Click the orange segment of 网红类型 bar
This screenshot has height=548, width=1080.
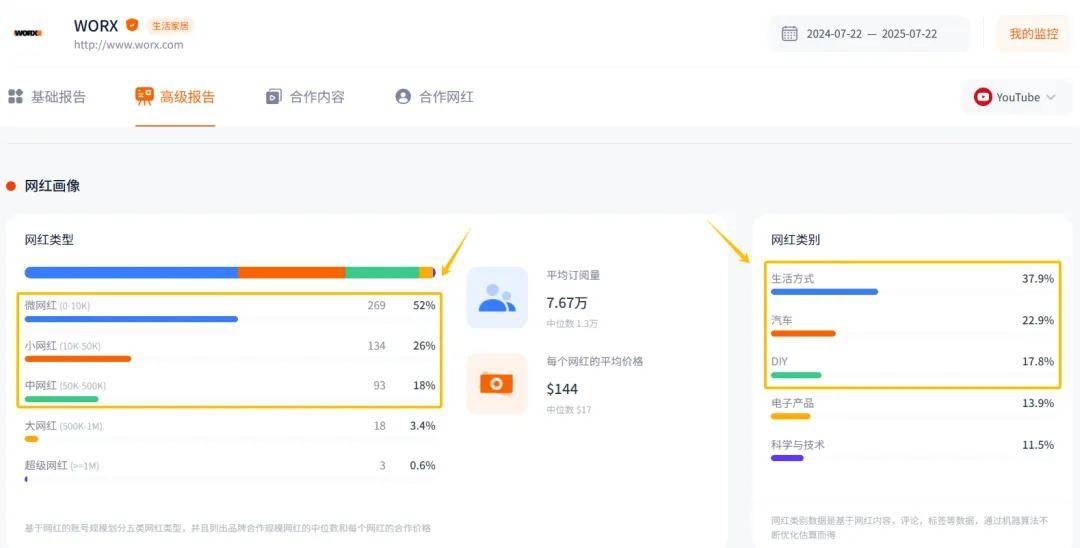(291, 273)
